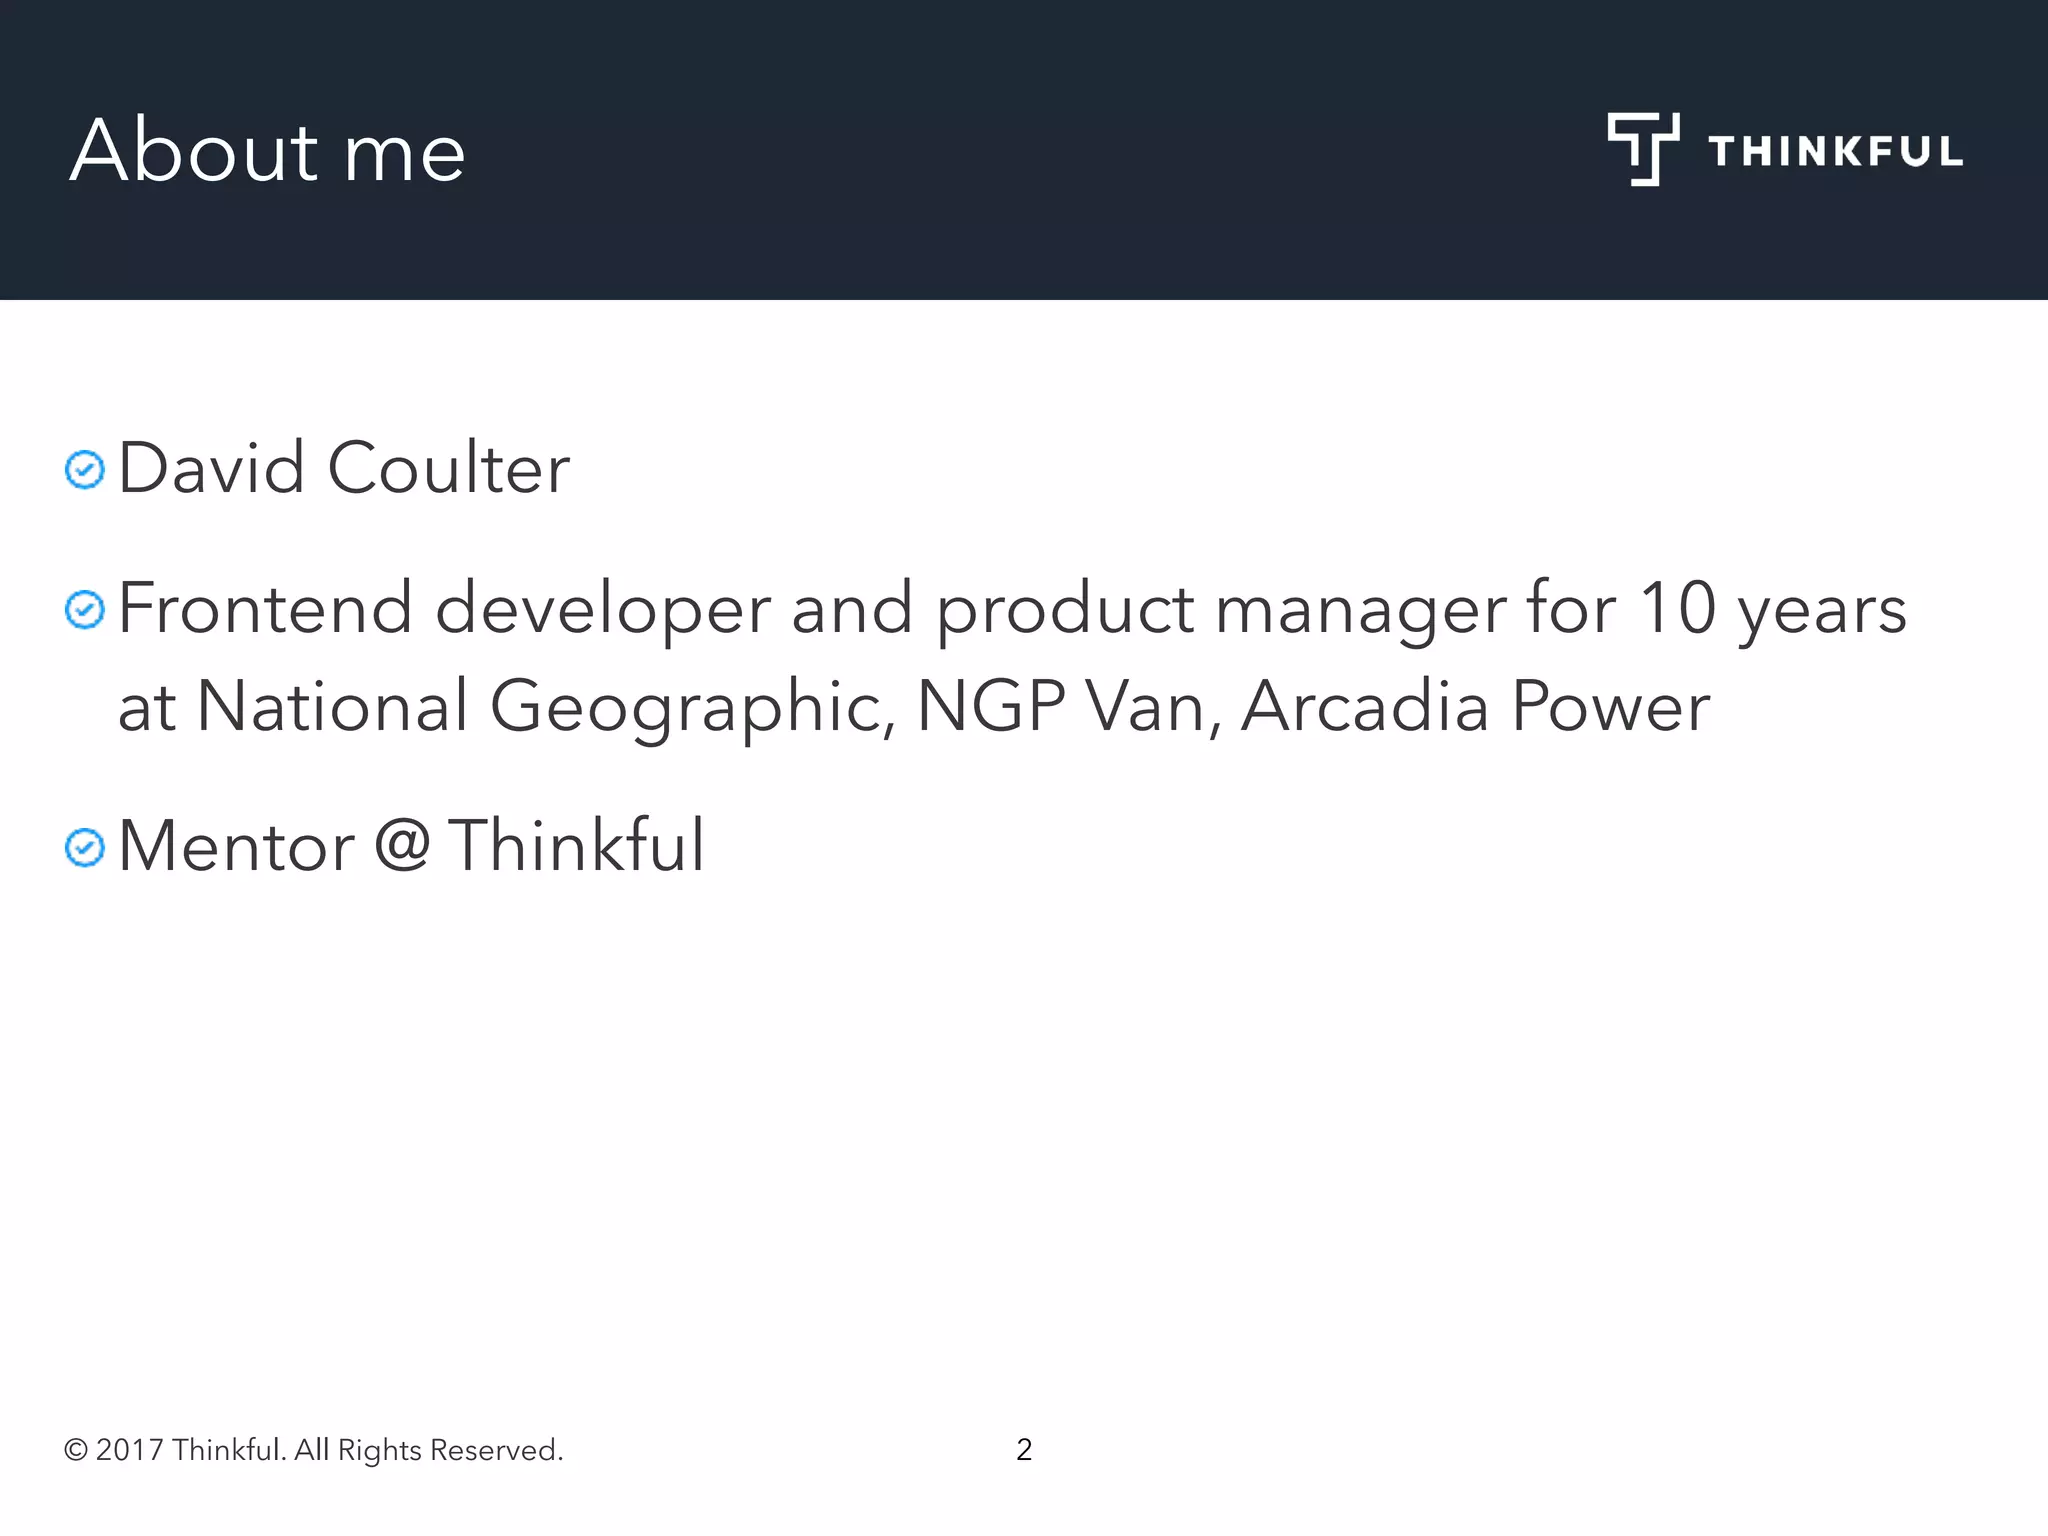Click the slide page number 2

1024,1449
